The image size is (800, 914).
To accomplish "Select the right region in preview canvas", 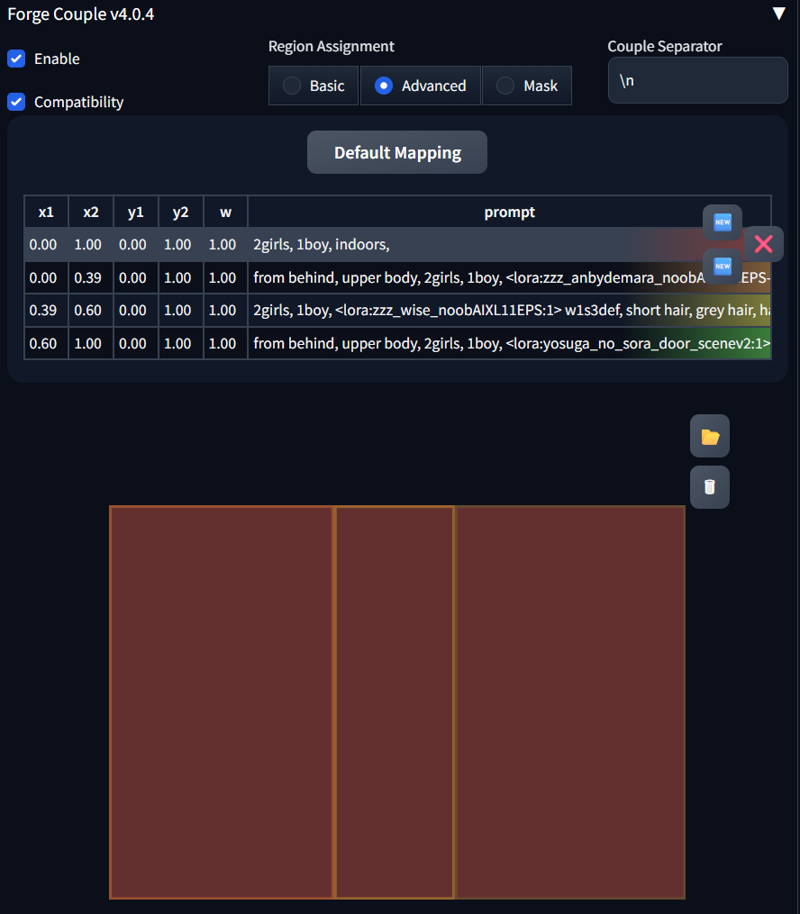I will point(570,702).
